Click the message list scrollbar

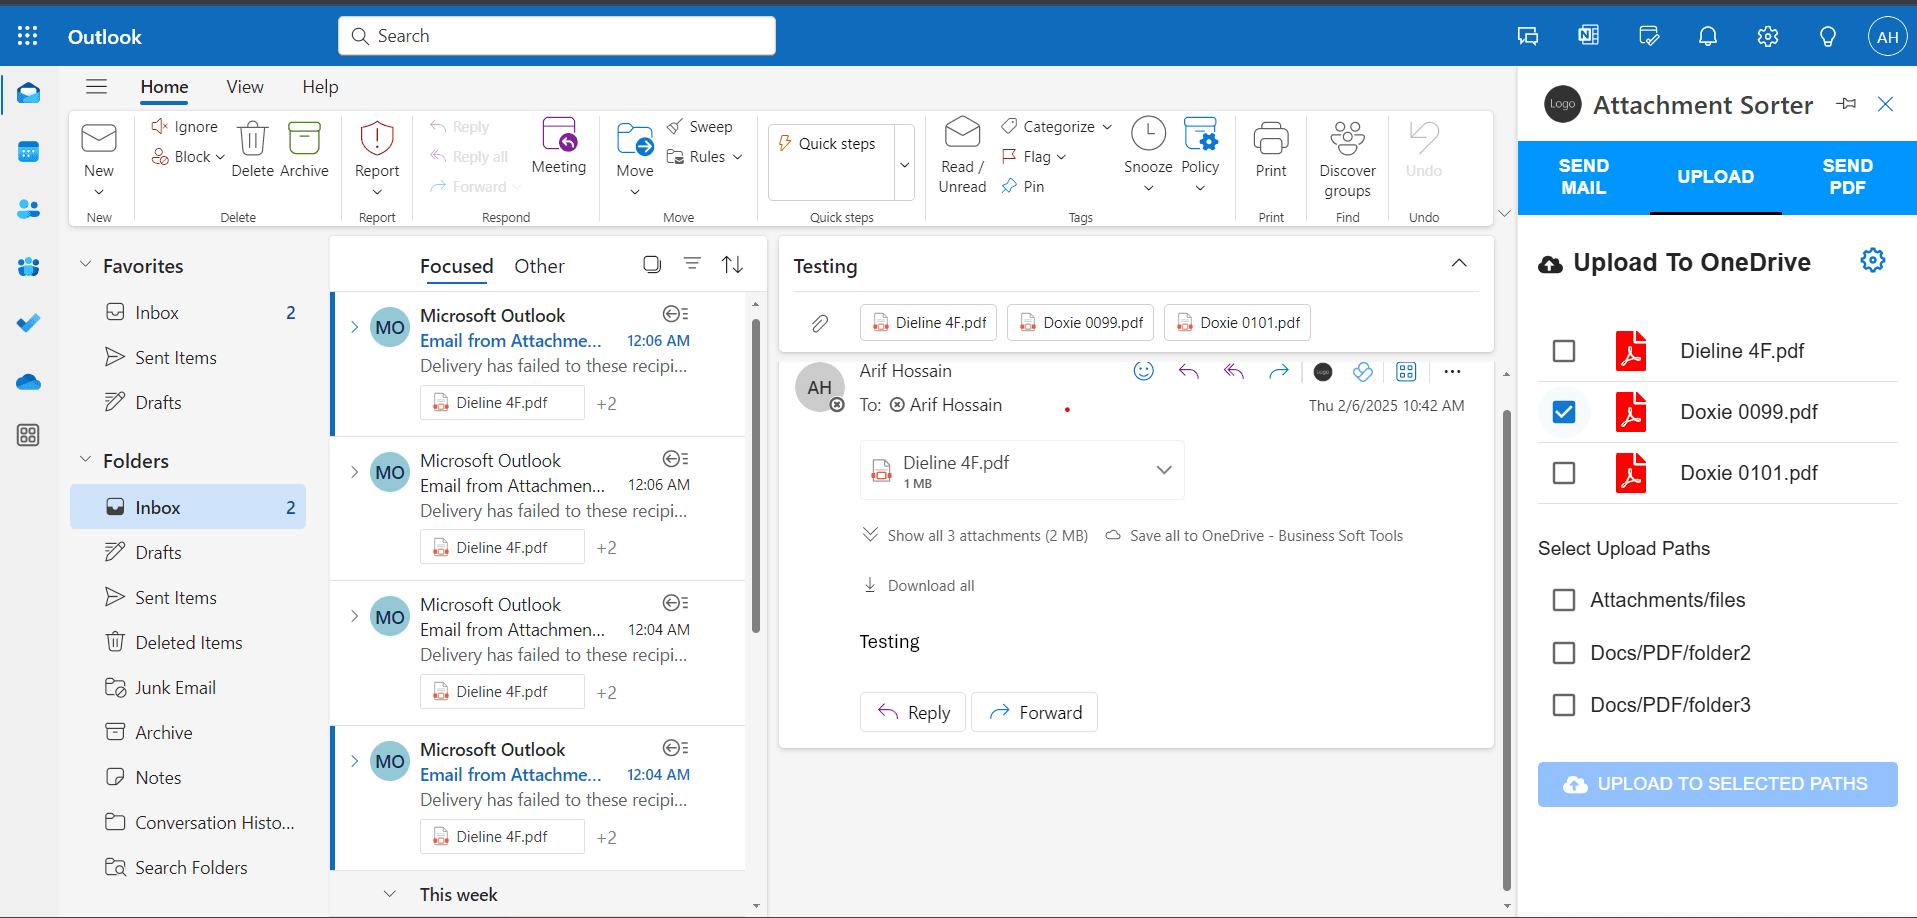point(756,477)
